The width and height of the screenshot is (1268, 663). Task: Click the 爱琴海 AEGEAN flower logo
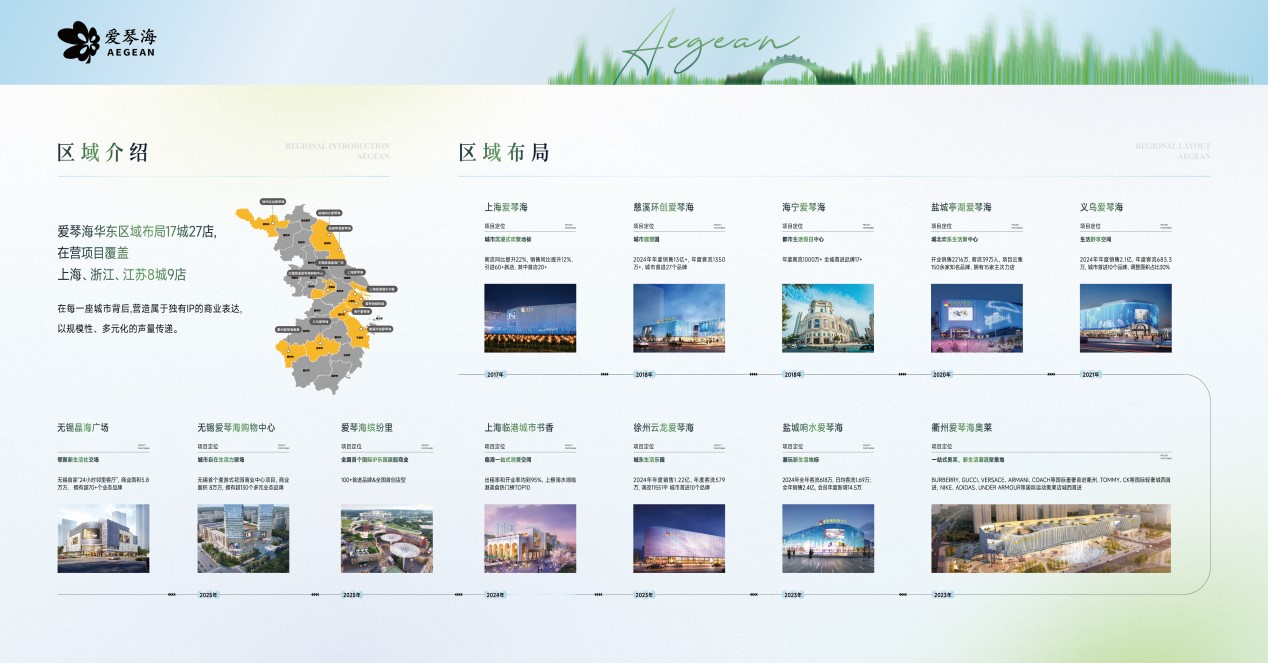coord(106,41)
